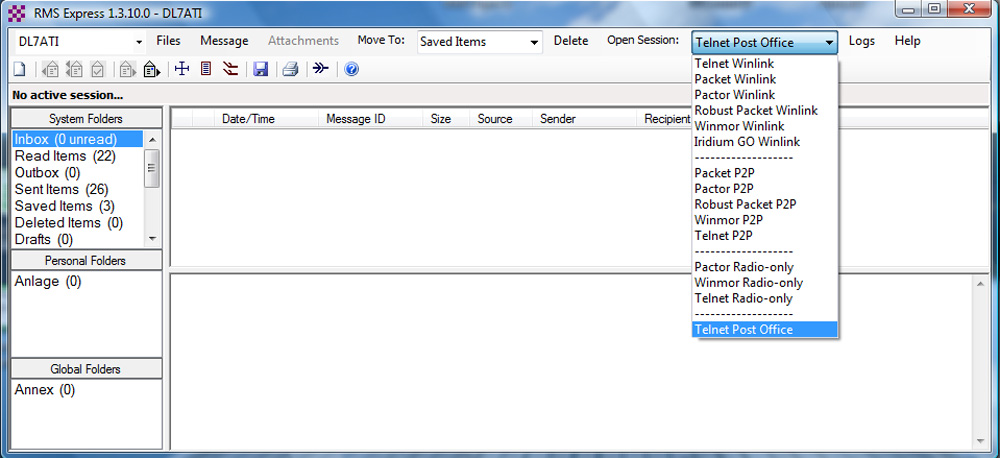Click the airplane open session icon
The height and width of the screenshot is (458, 1000).
[320, 69]
